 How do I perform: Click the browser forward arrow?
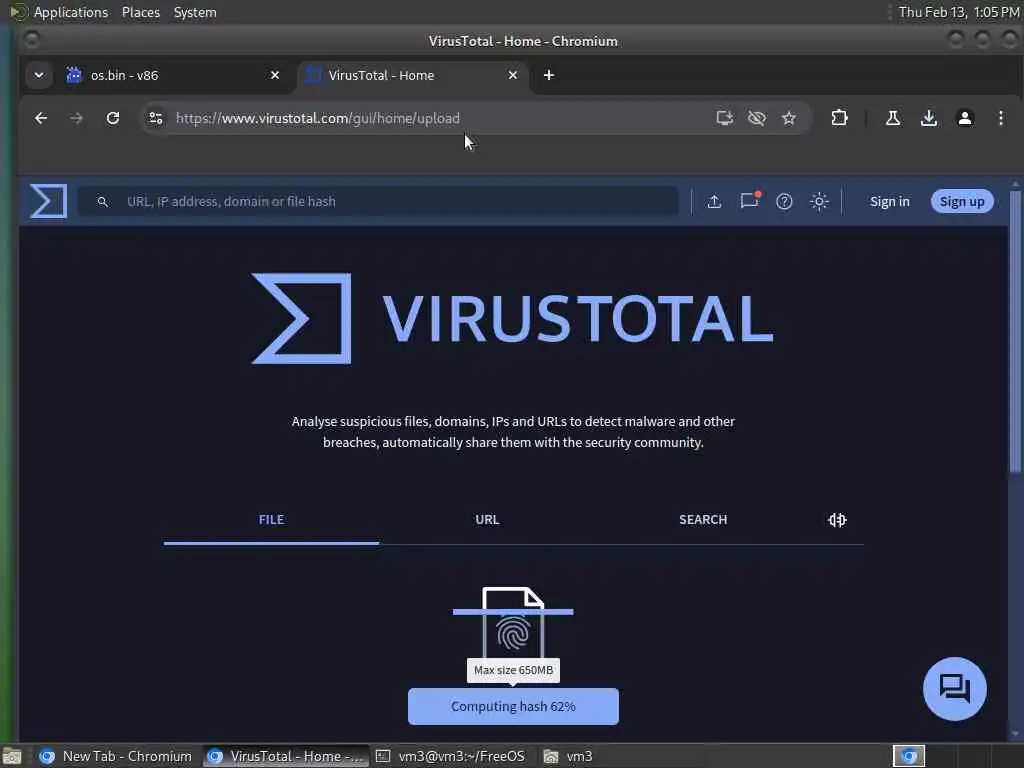(76, 118)
